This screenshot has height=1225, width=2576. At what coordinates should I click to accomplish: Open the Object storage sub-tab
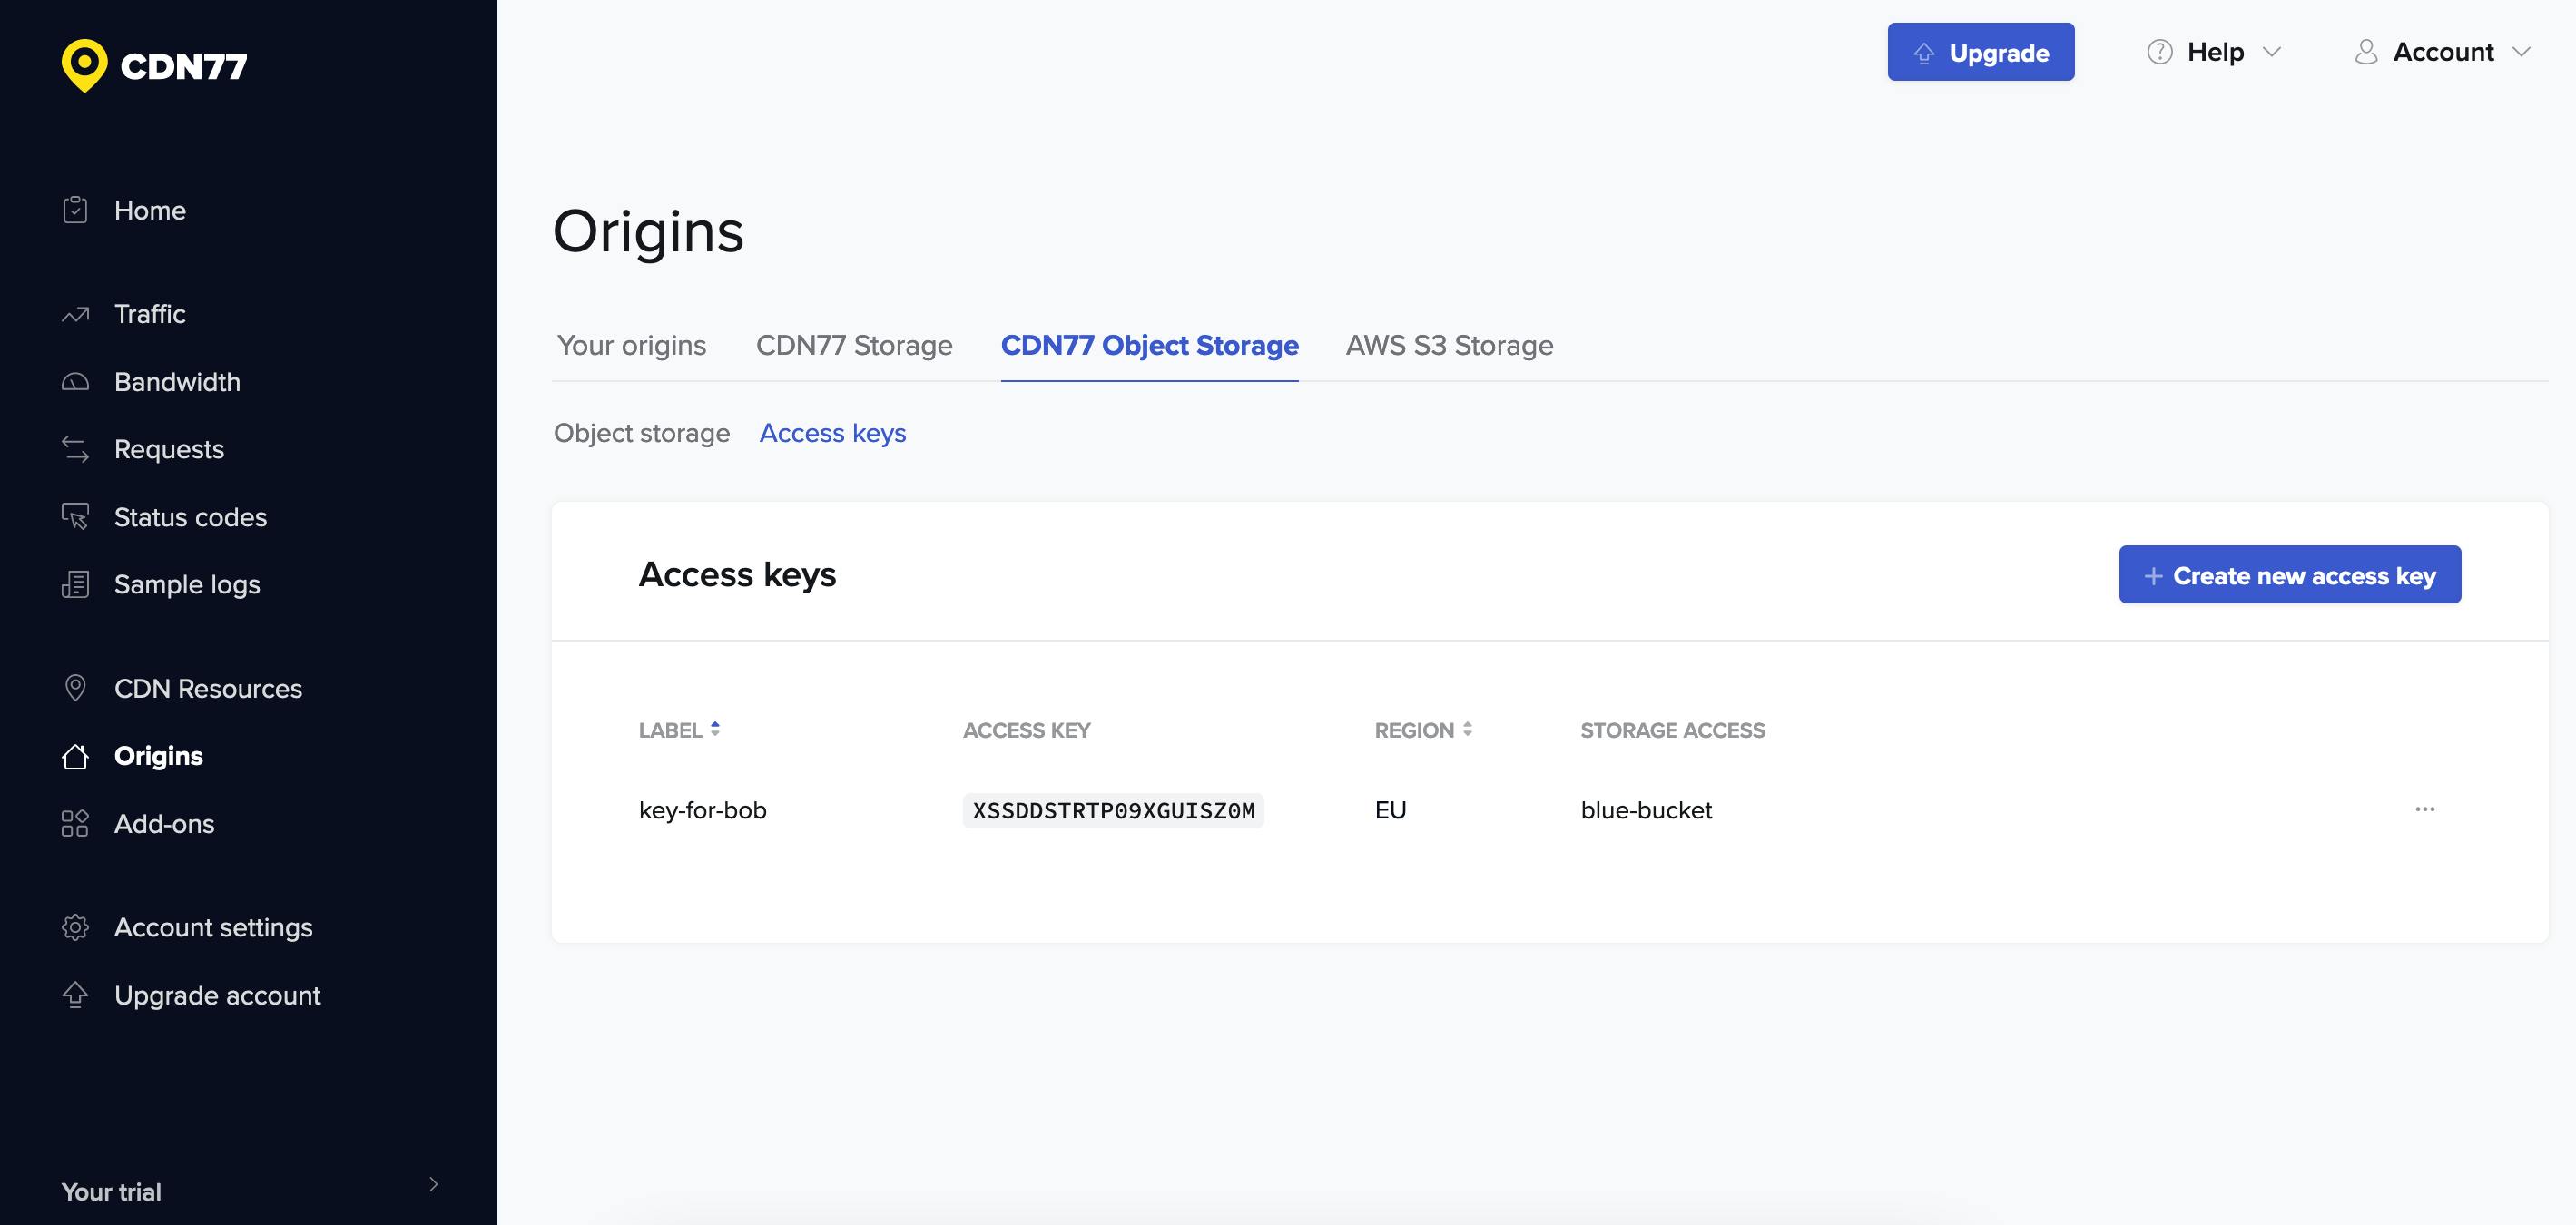[x=642, y=433]
